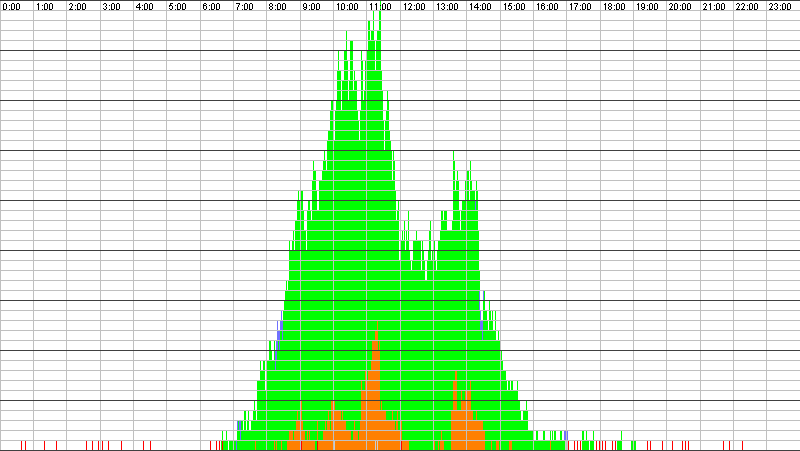Click the 7:00 hour label

pyautogui.click(x=244, y=7)
